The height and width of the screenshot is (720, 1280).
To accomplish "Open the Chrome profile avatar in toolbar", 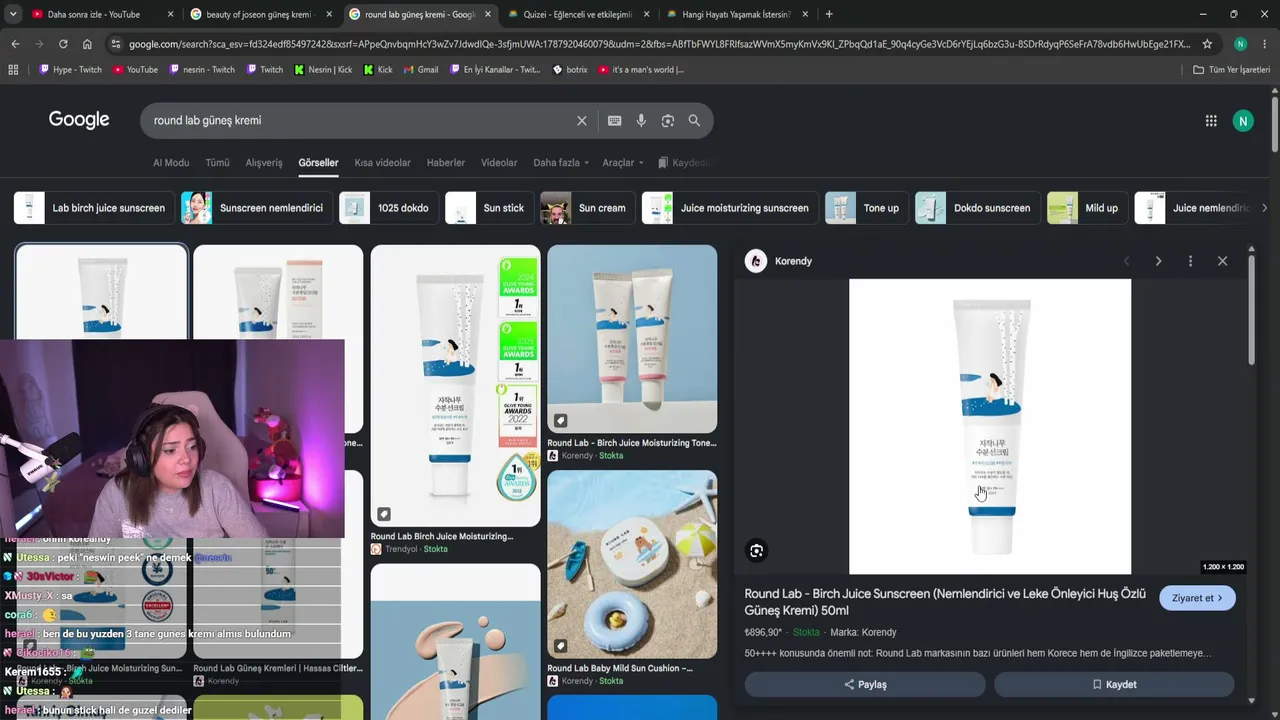I will pos(1240,44).
